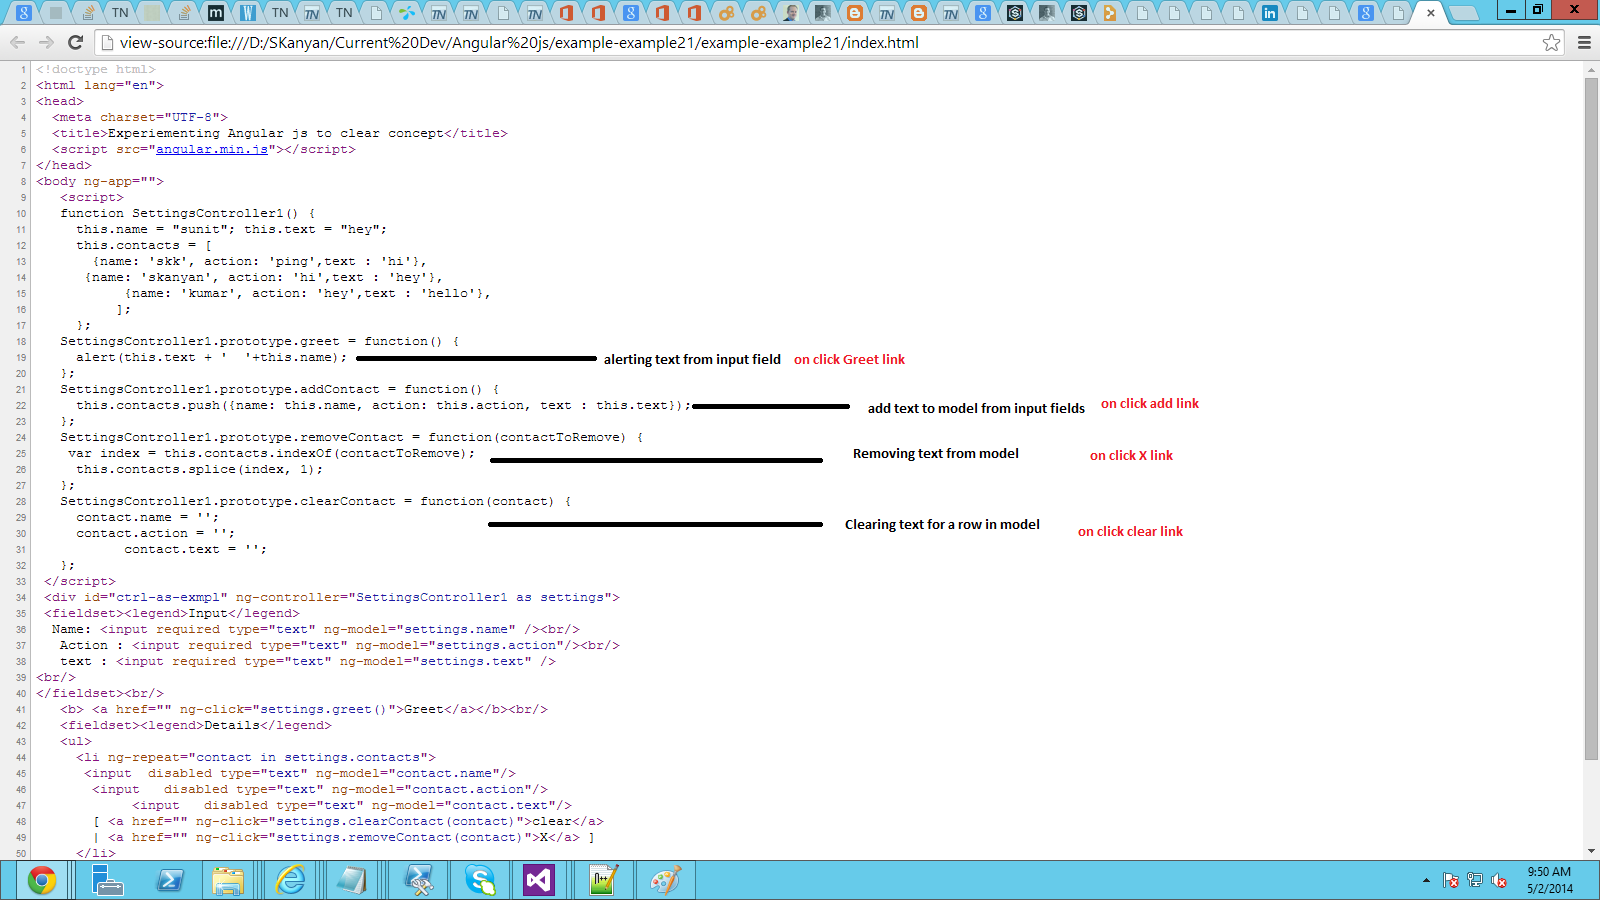Open the Action Center flag icon
This screenshot has width=1600, height=900.
(x=1451, y=880)
